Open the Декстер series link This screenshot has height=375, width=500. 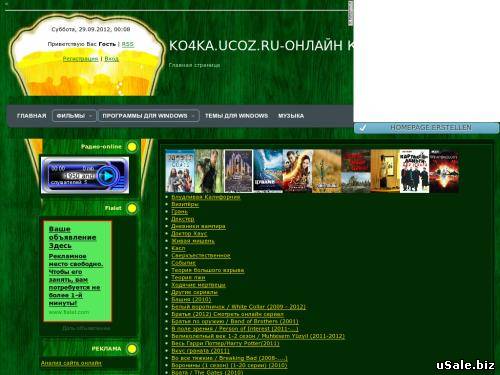pyautogui.click(x=182, y=219)
